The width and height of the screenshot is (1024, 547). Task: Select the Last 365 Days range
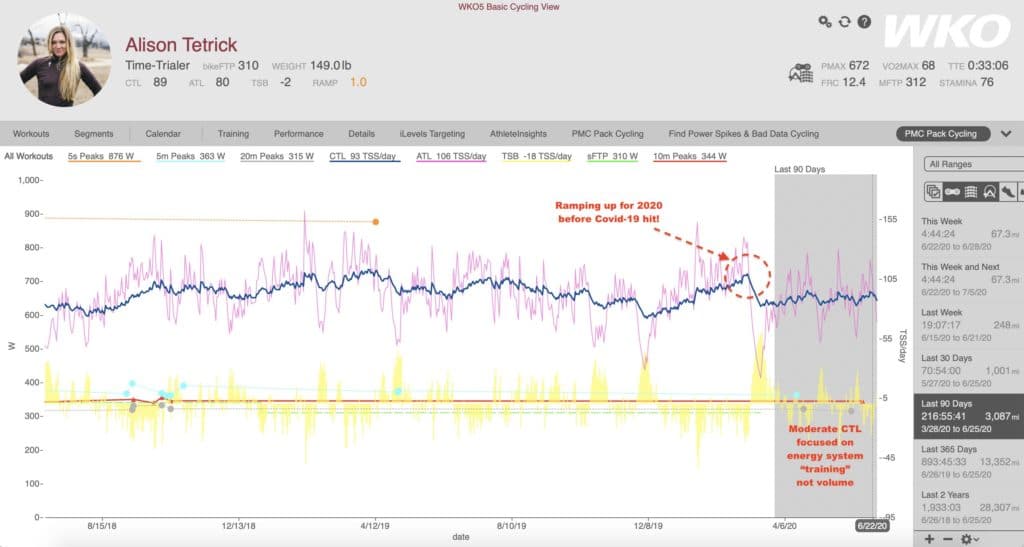(969, 461)
